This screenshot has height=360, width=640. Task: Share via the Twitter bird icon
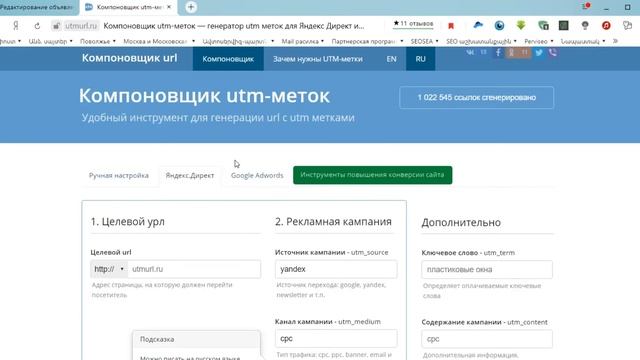point(539,52)
